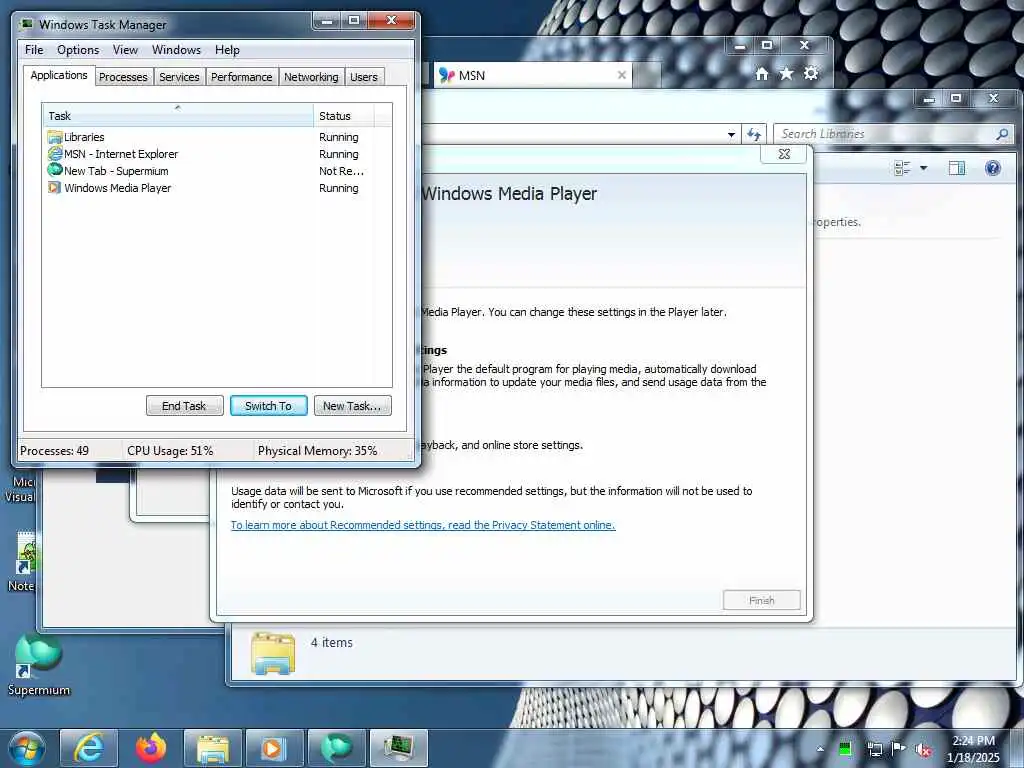This screenshot has width=1024, height=768.
Task: Click the refresh button in Libraries window
Action: pos(754,135)
